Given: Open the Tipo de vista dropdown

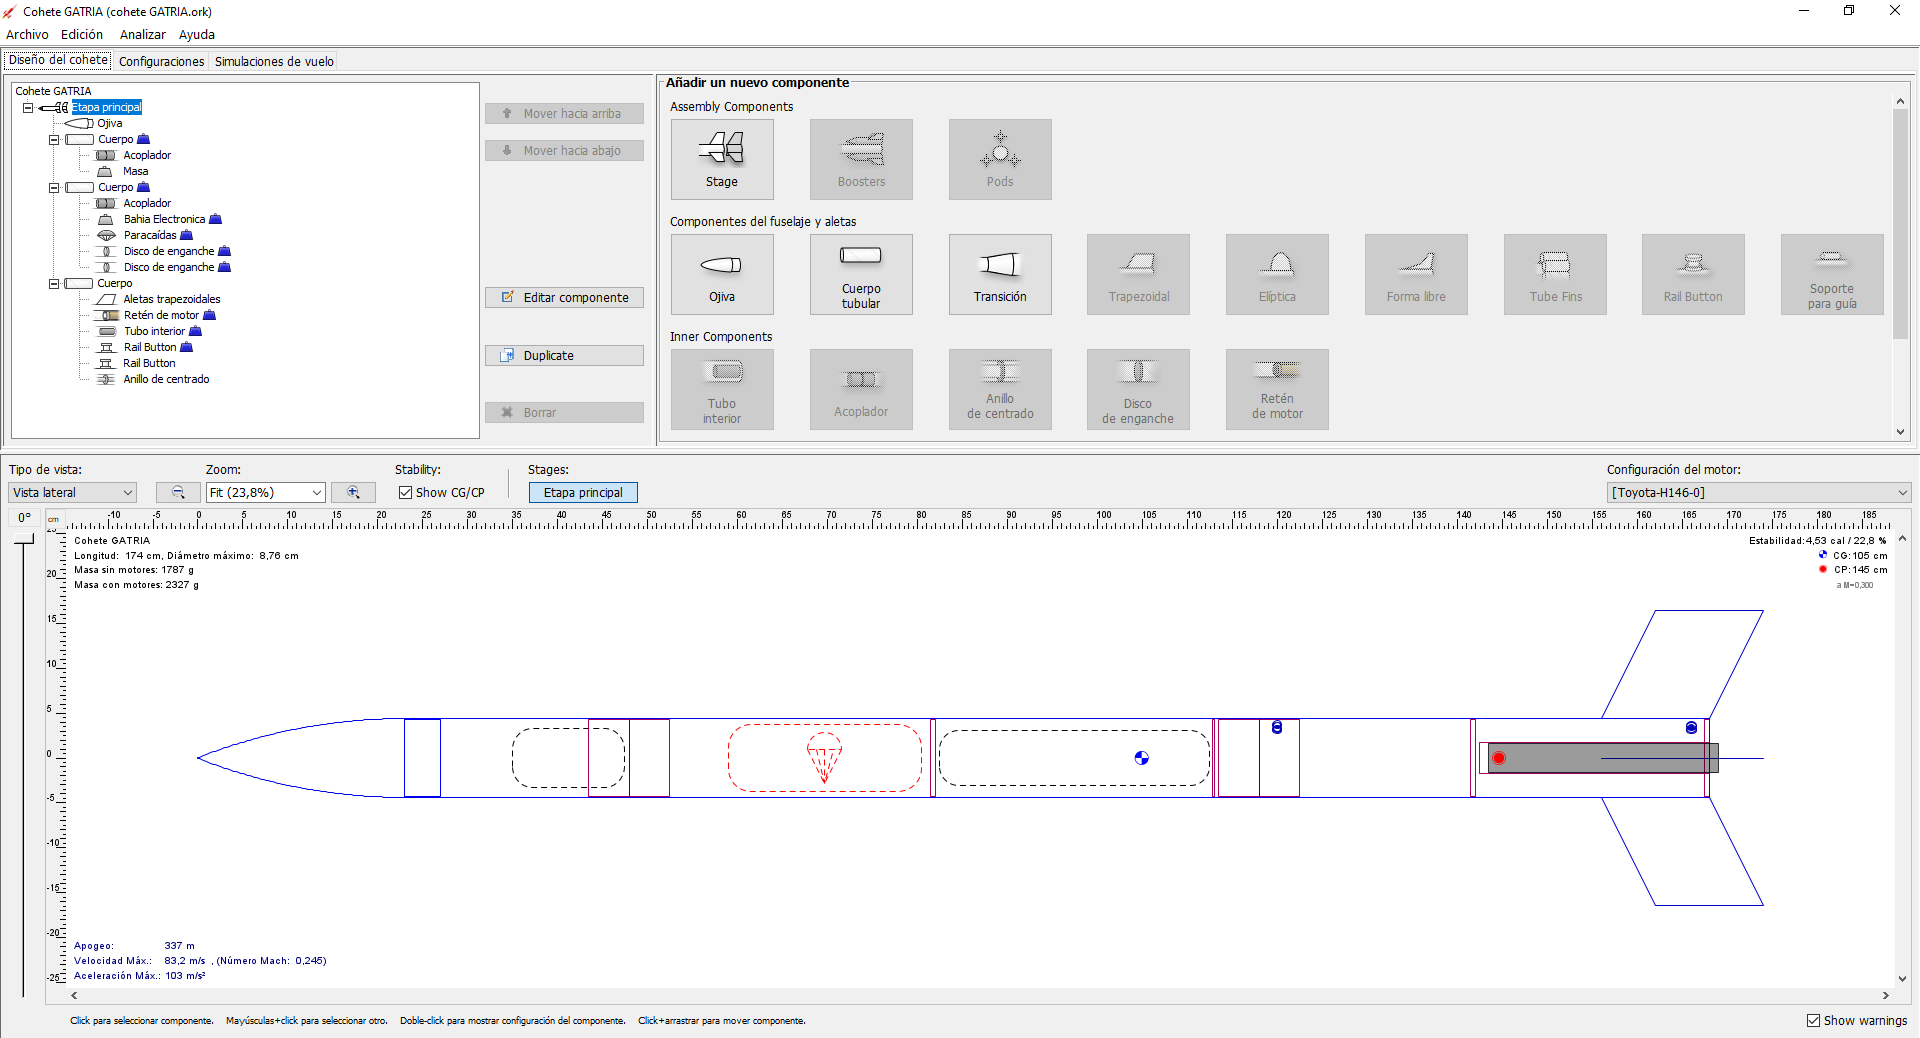Looking at the screenshot, I should (73, 492).
